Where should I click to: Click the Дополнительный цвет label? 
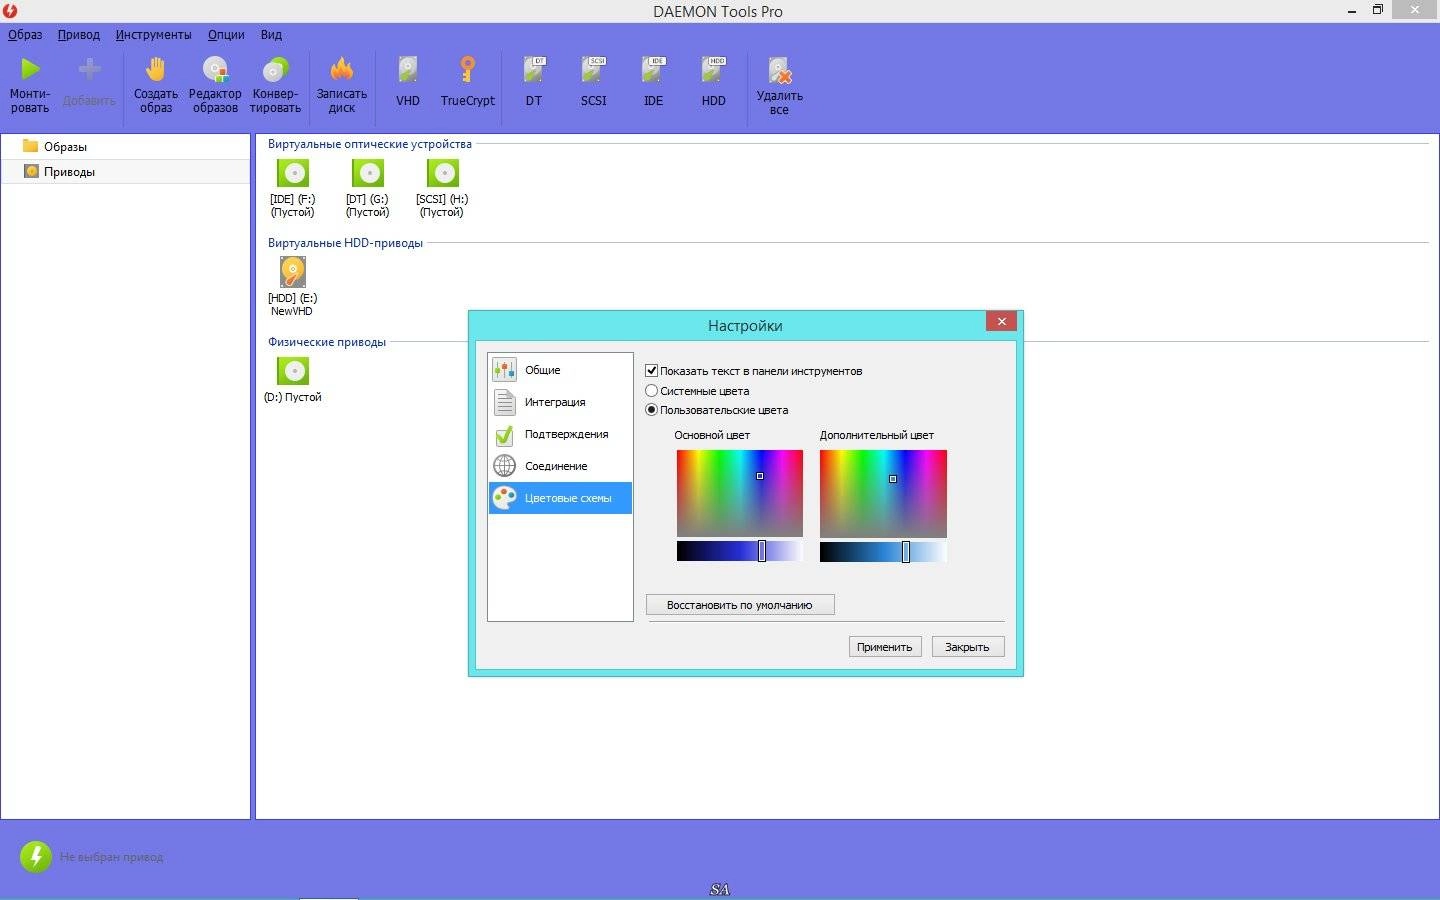pyautogui.click(x=877, y=435)
